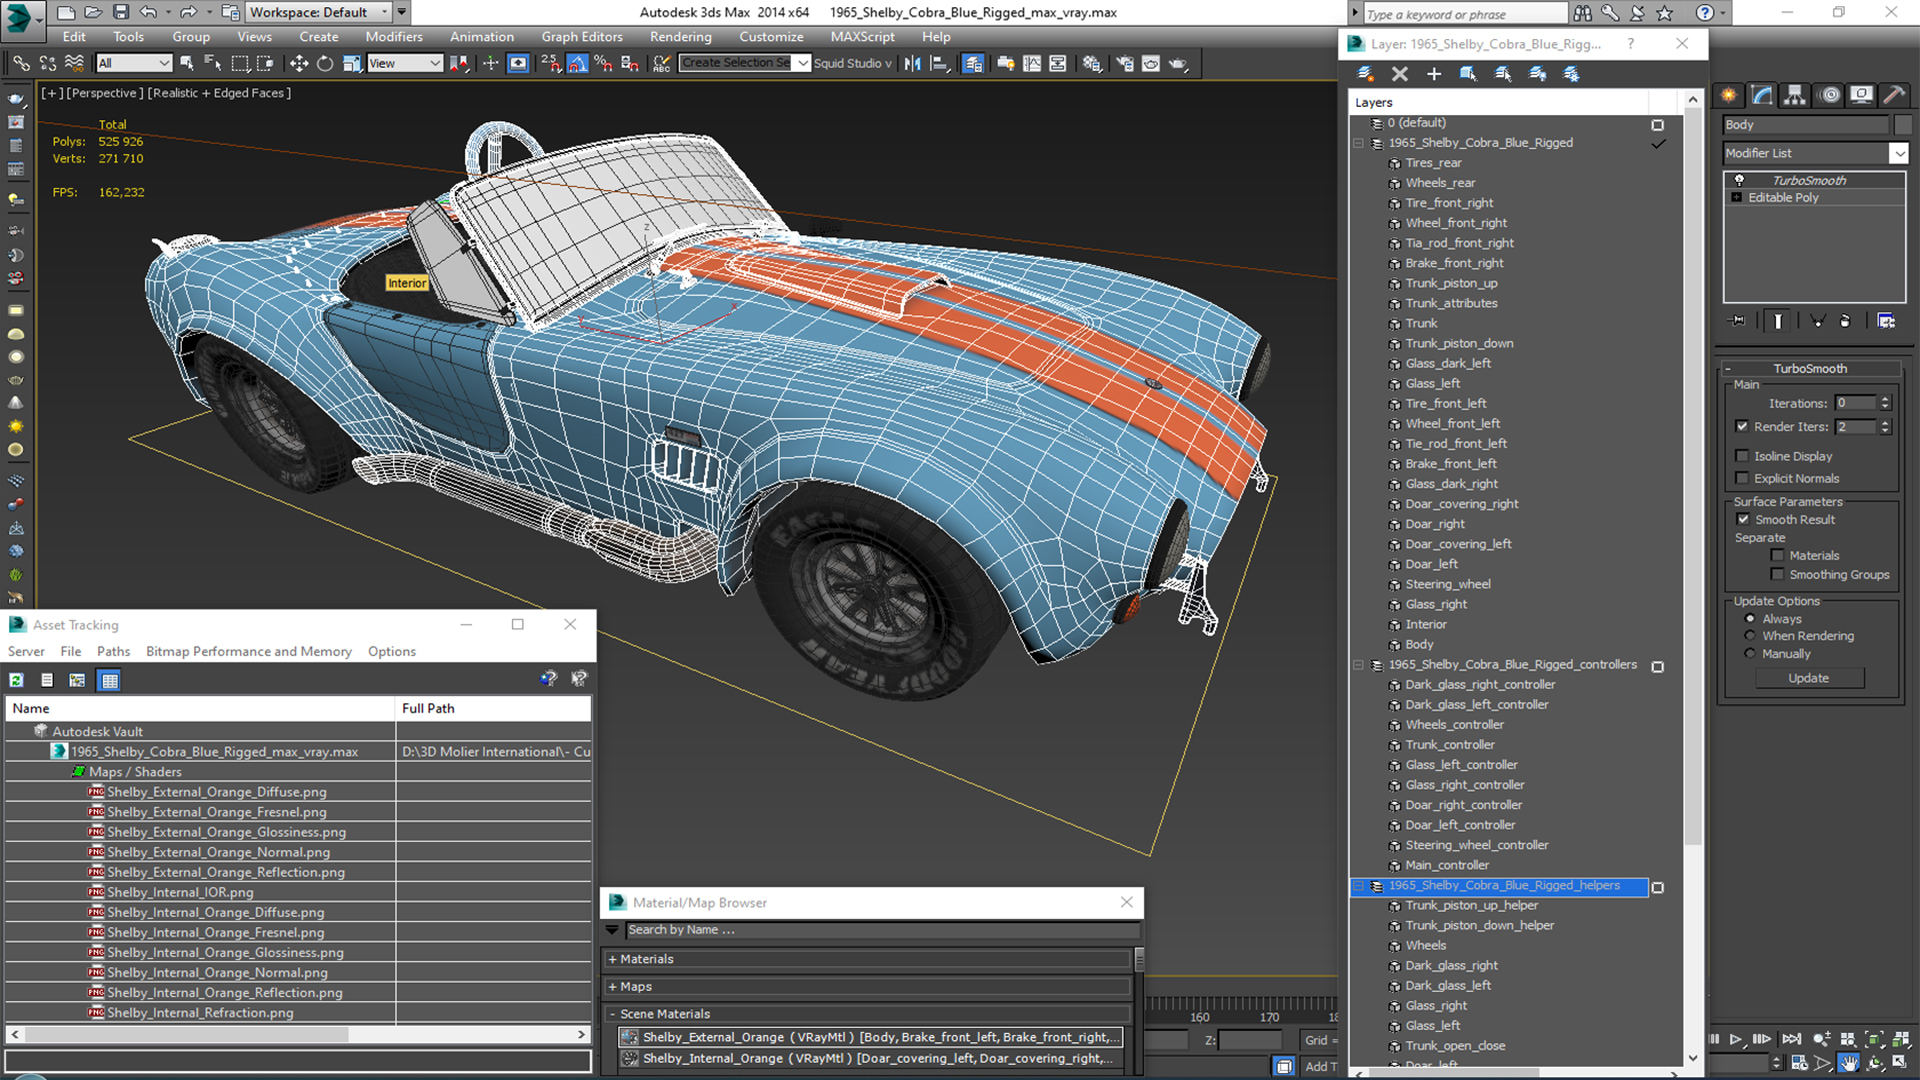
Task: Open the Rendering menu
Action: [680, 37]
